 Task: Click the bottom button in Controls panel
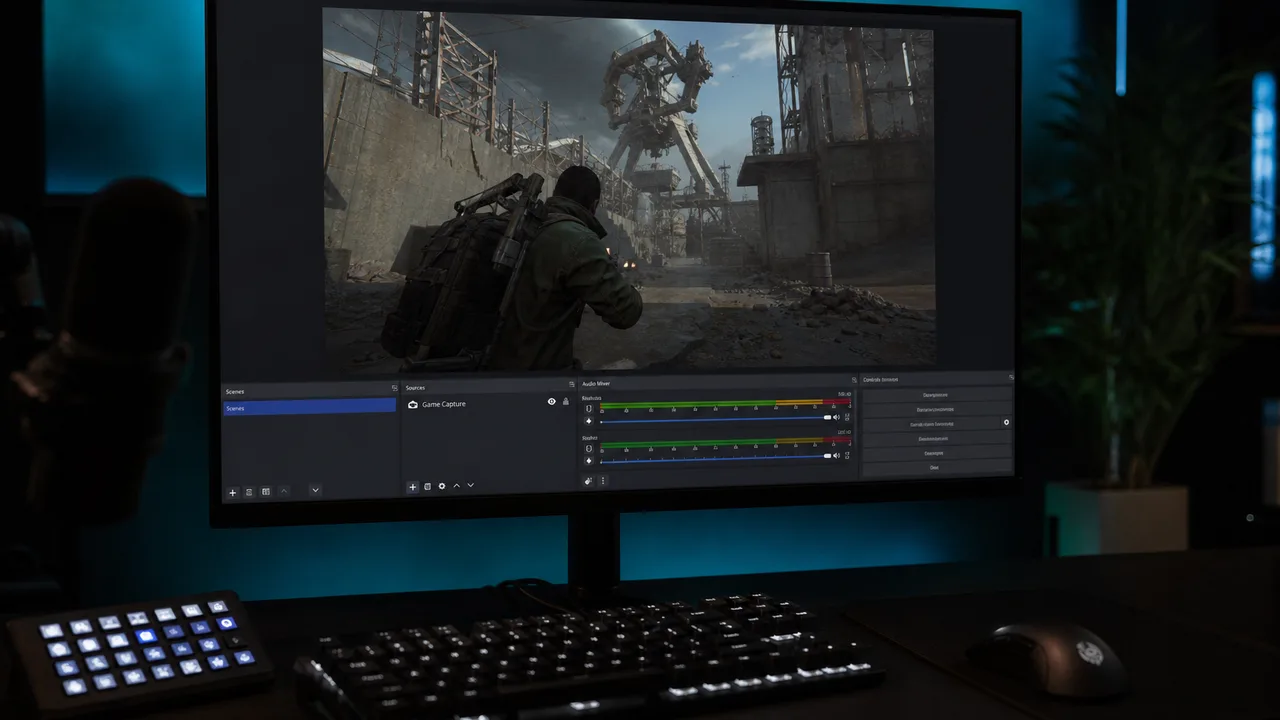pyautogui.click(x=936, y=467)
